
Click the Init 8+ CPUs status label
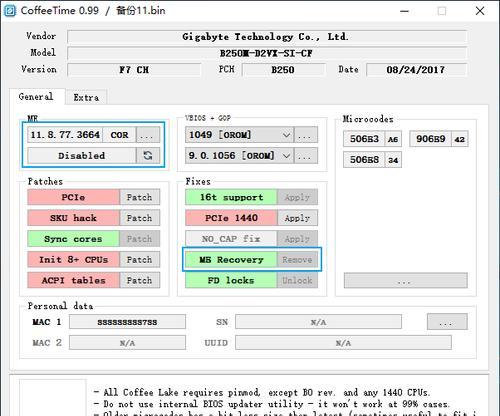coord(73,259)
